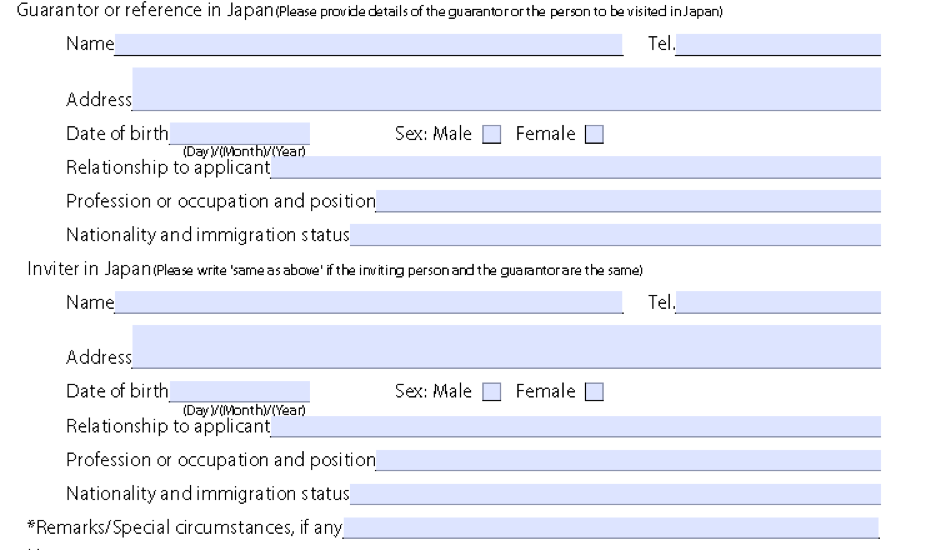Screen dimensions: 936x550
Task: Check the Guarantor Male checkbox
Action: tap(491, 134)
